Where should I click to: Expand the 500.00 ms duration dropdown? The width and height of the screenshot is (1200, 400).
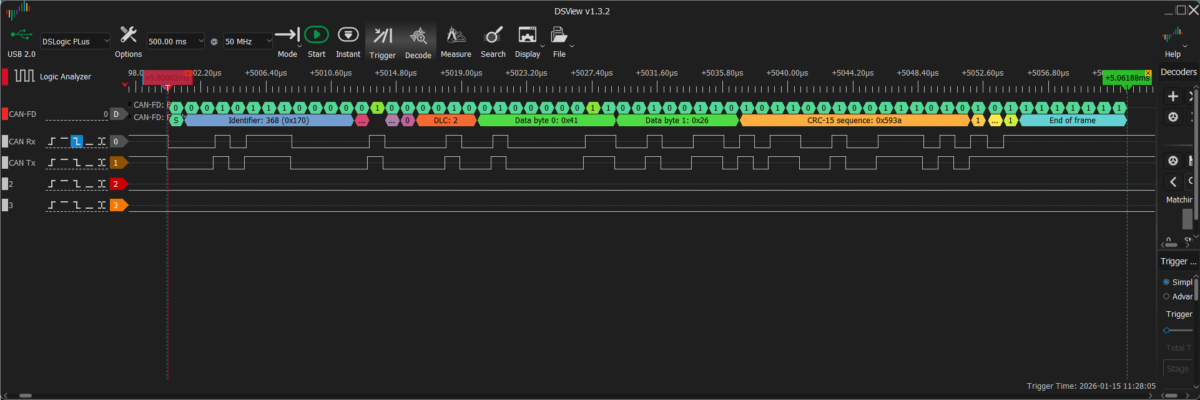tap(201, 42)
